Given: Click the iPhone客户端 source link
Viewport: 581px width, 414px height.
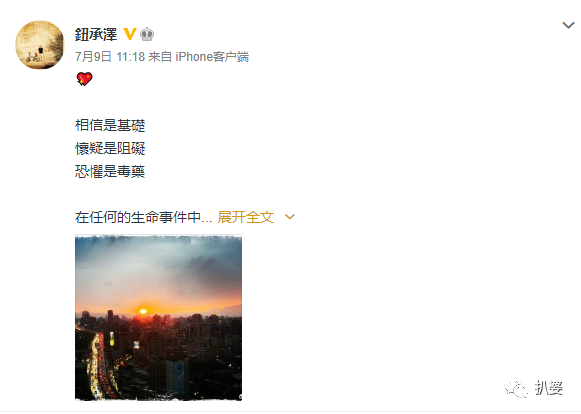Looking at the screenshot, I should point(212,57).
